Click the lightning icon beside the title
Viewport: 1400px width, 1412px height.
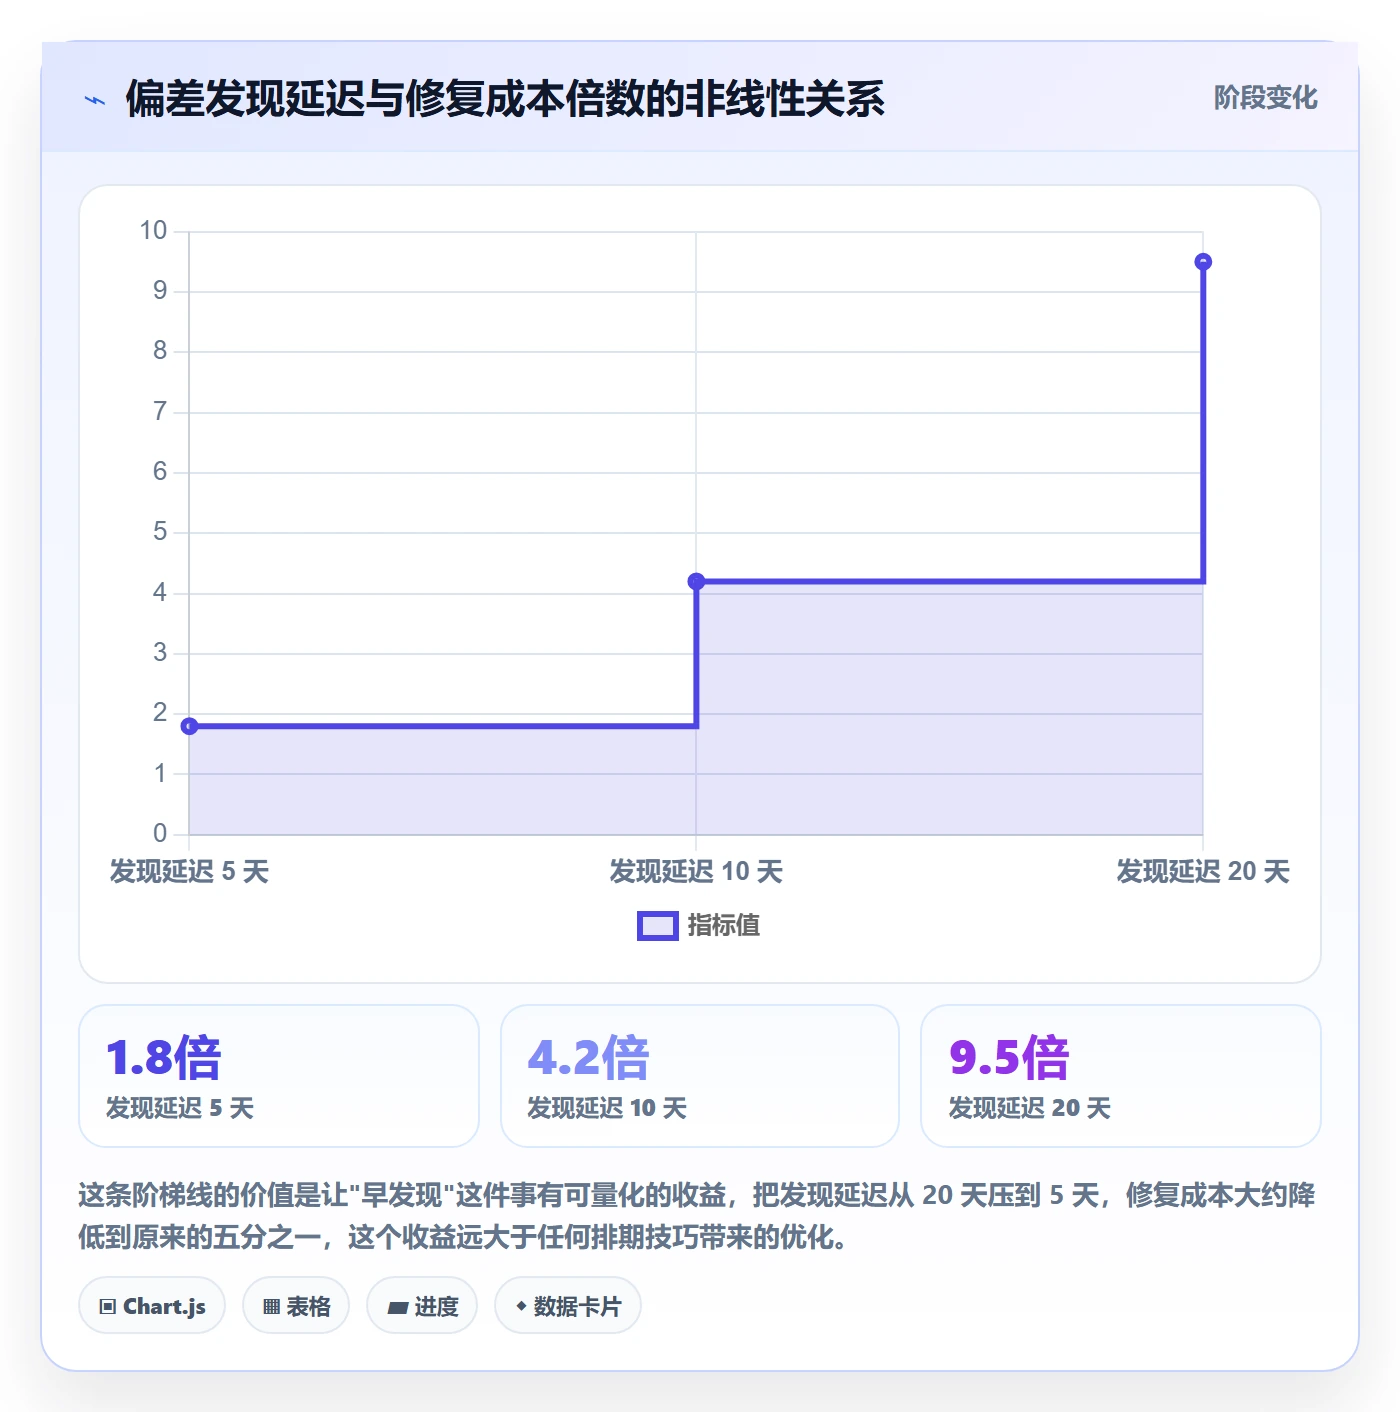(x=95, y=100)
